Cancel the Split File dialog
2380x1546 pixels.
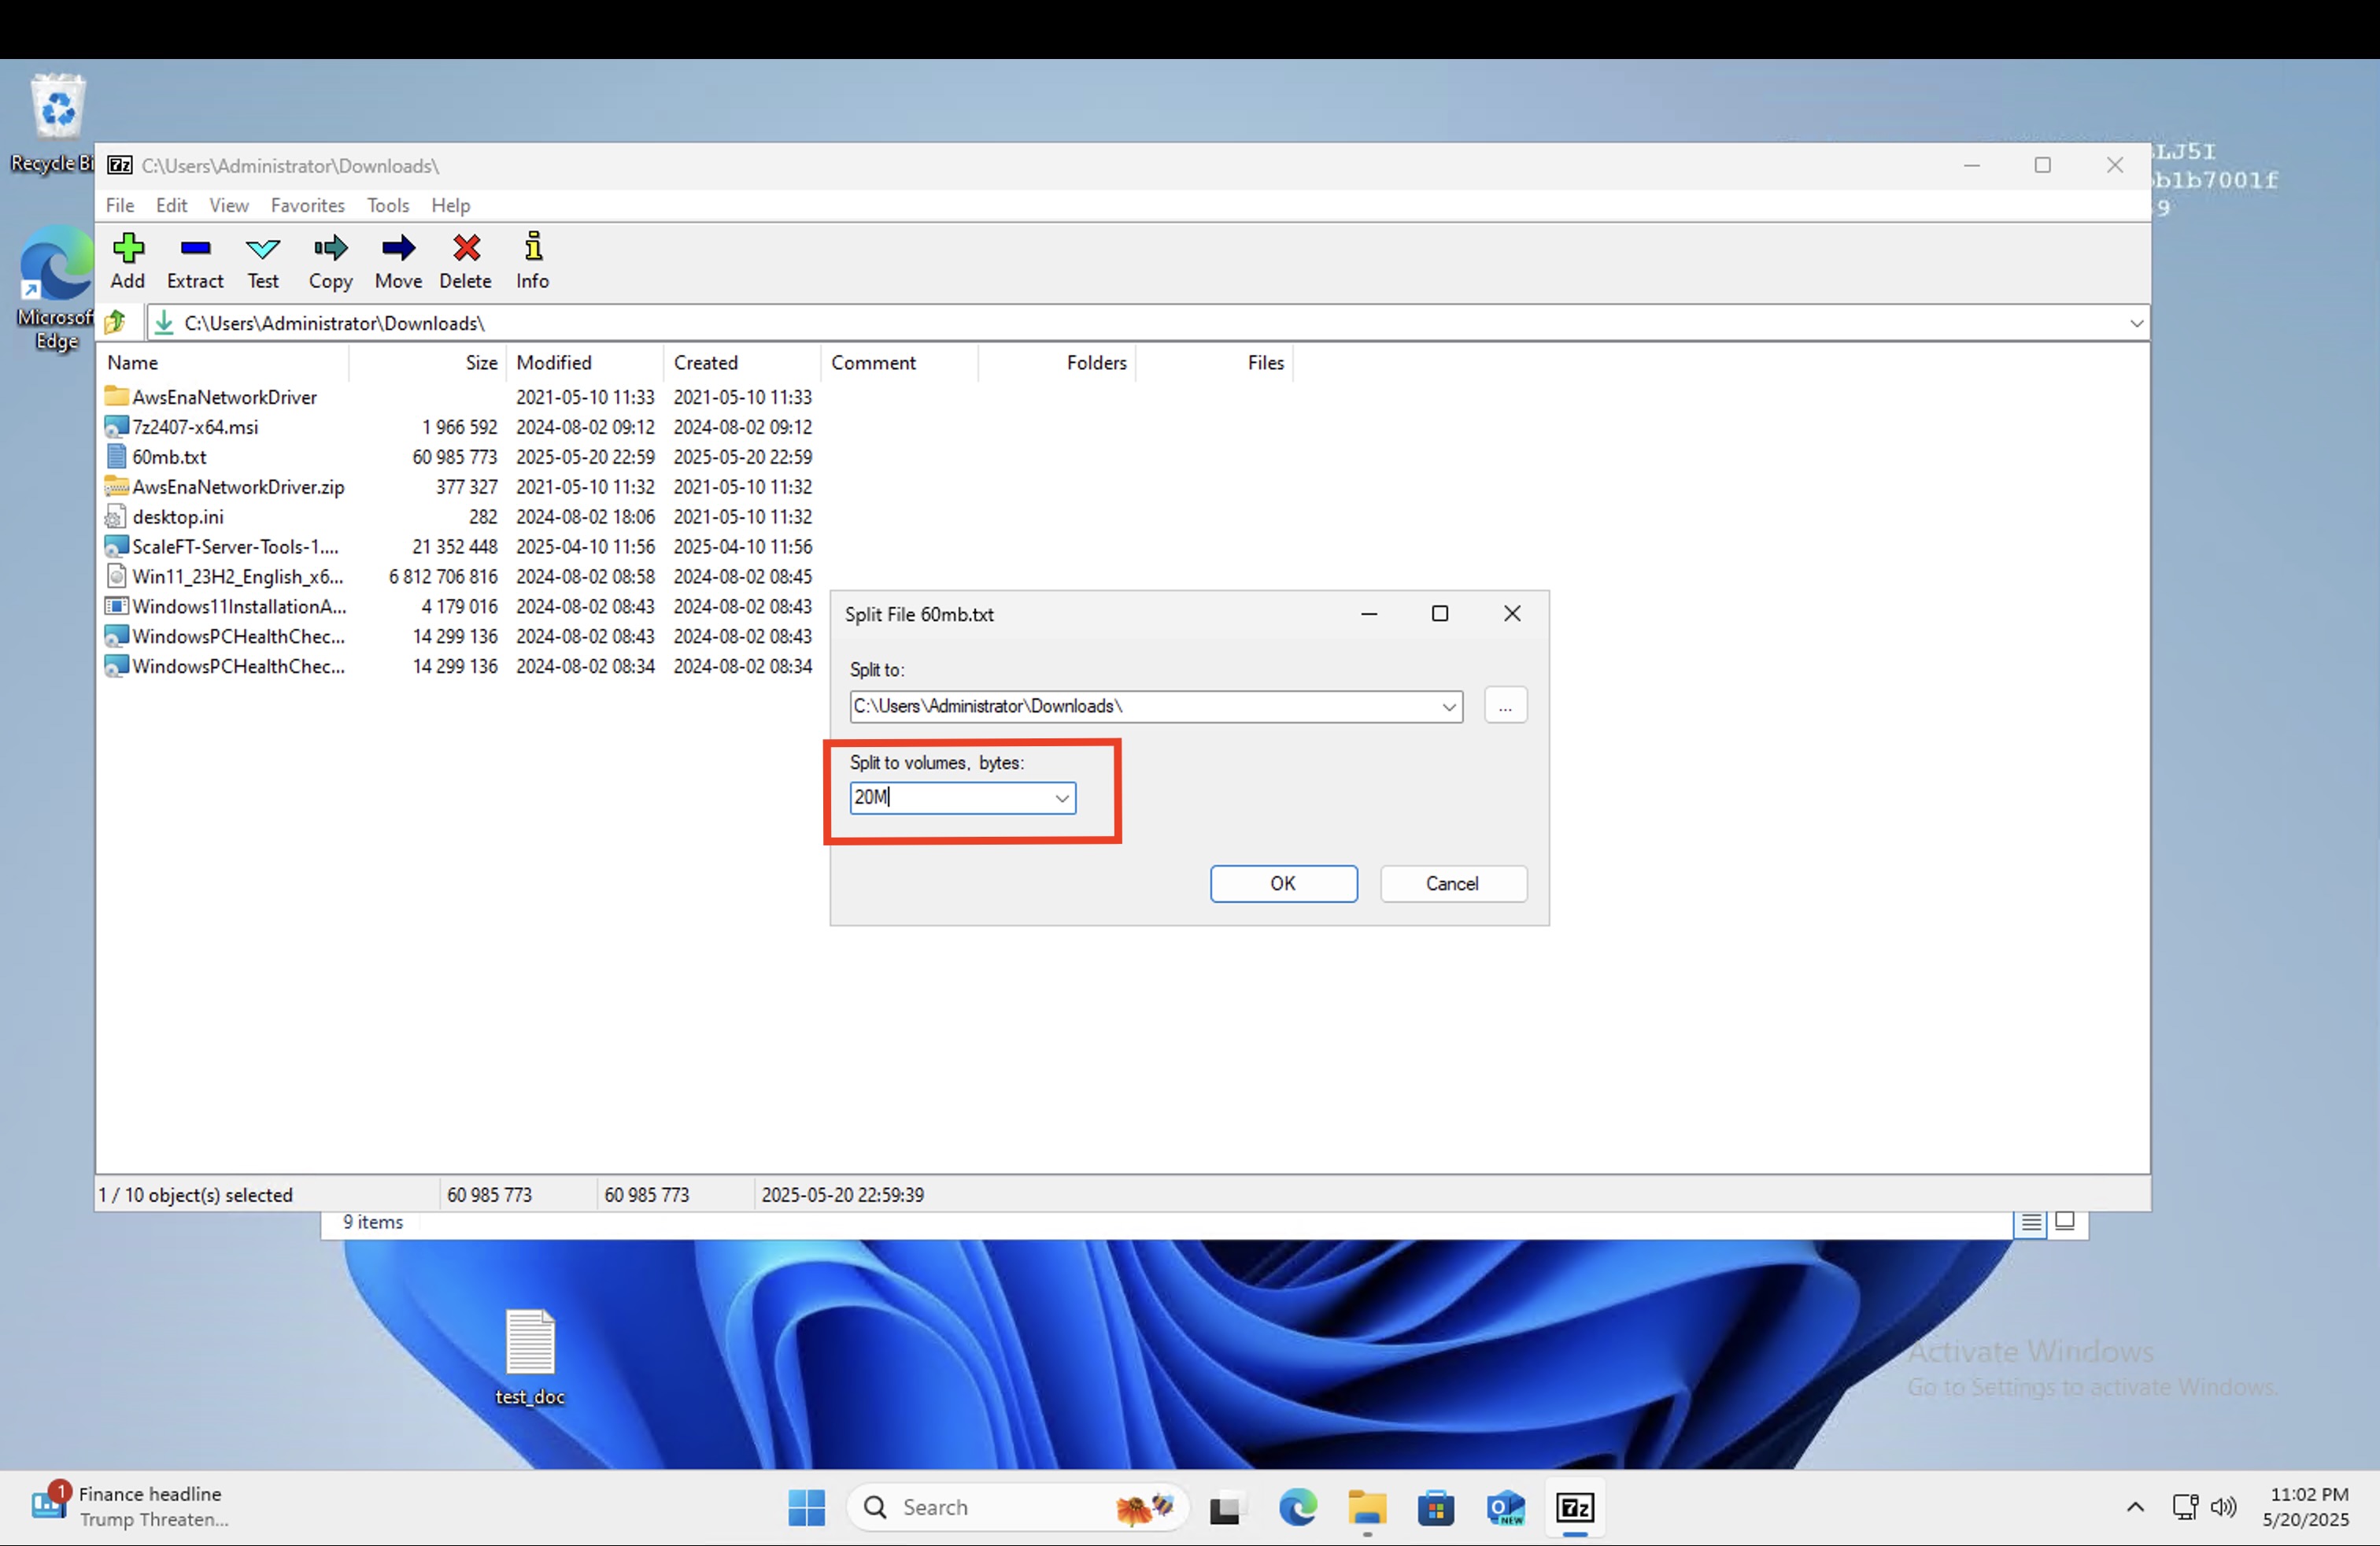pyautogui.click(x=1453, y=884)
